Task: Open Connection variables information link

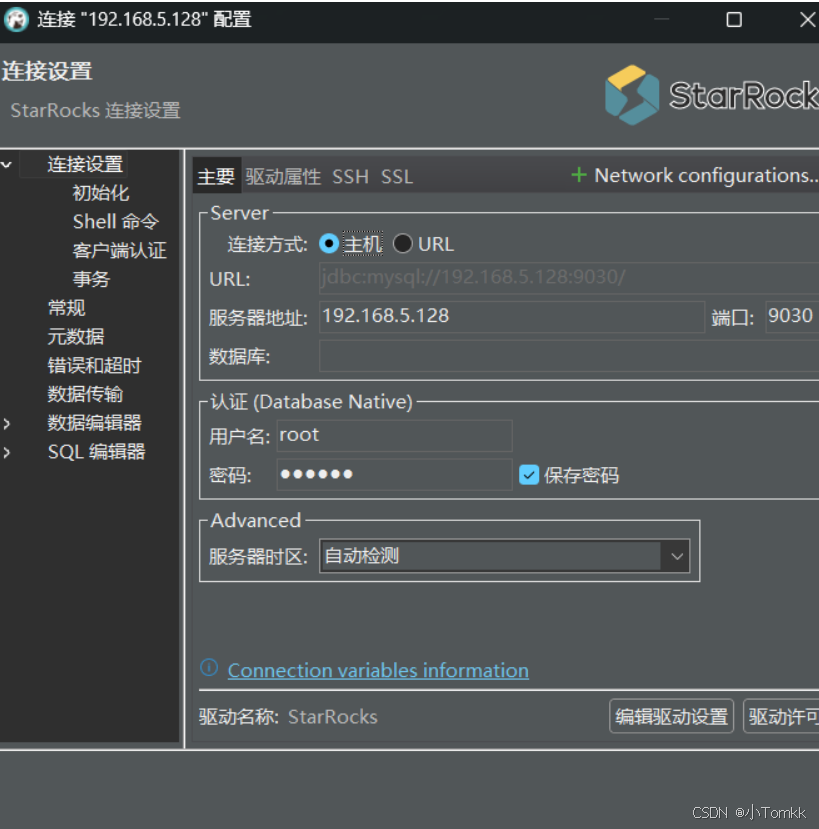Action: click(x=378, y=670)
